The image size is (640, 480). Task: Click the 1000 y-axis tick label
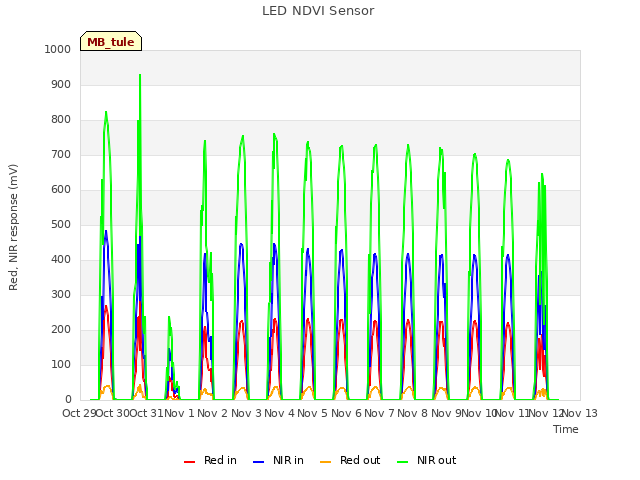[58, 49]
